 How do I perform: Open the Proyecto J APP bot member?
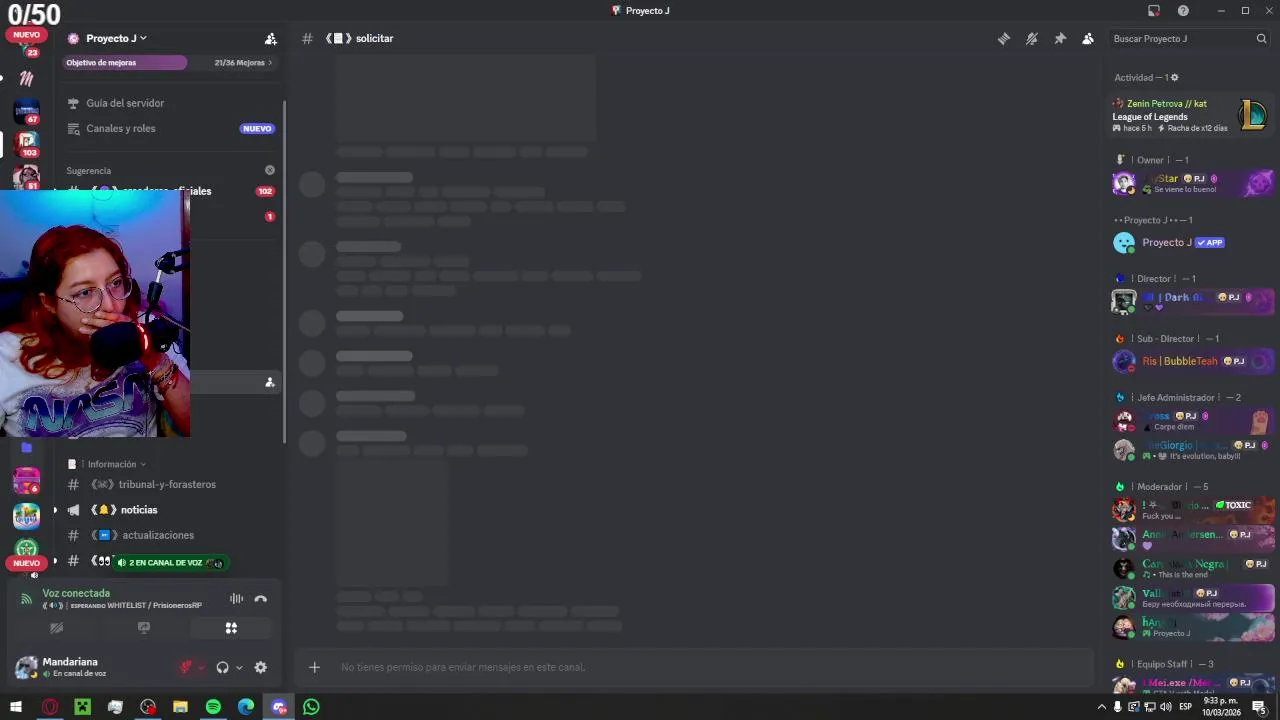point(1190,242)
